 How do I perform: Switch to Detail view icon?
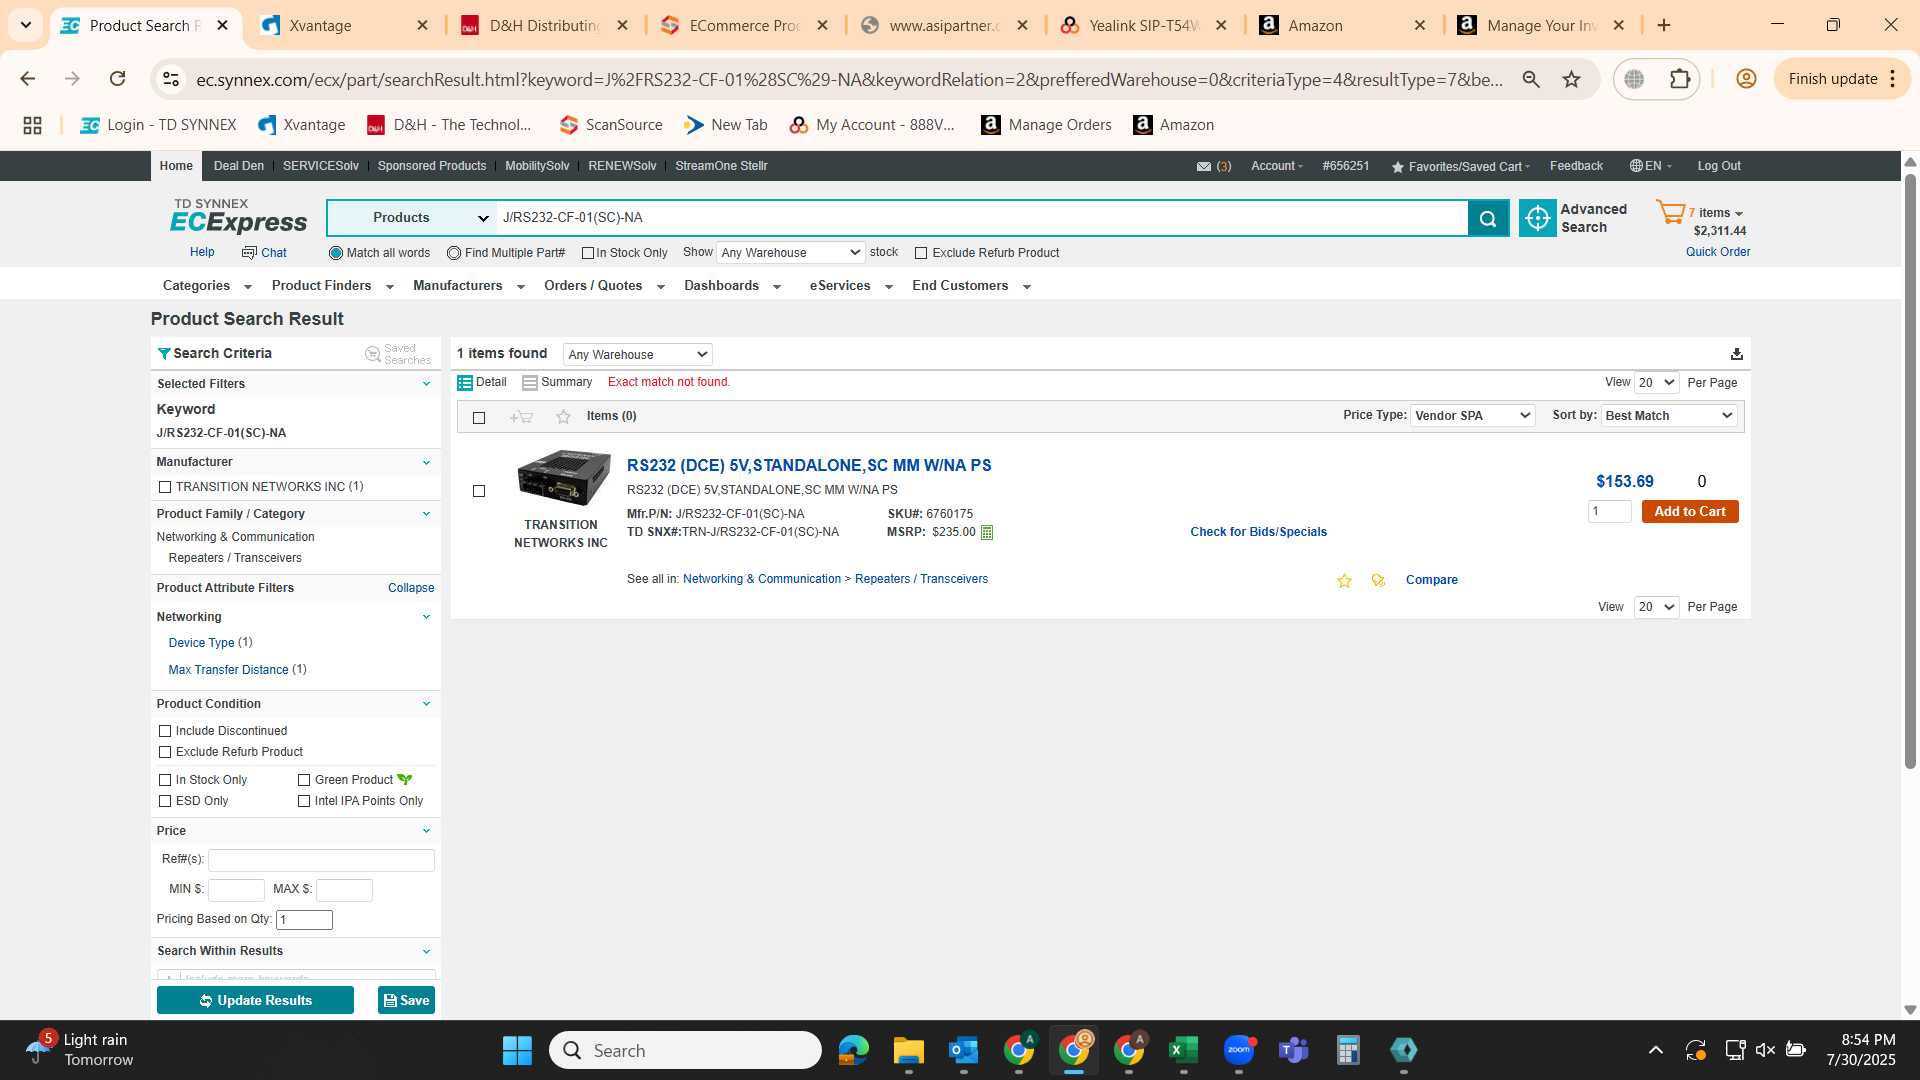[x=464, y=383]
